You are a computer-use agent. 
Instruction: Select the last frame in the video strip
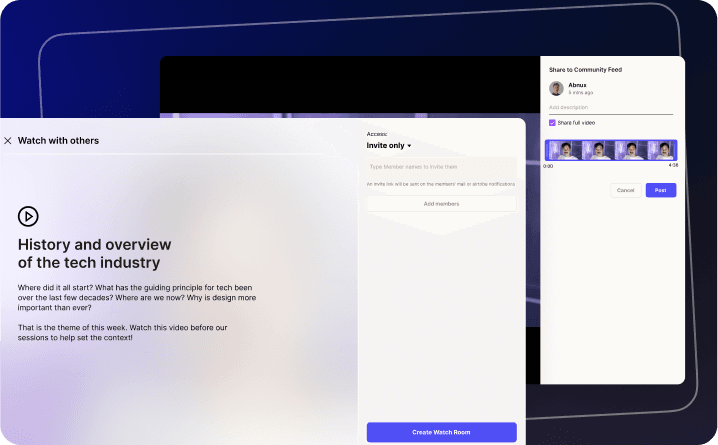click(x=662, y=150)
